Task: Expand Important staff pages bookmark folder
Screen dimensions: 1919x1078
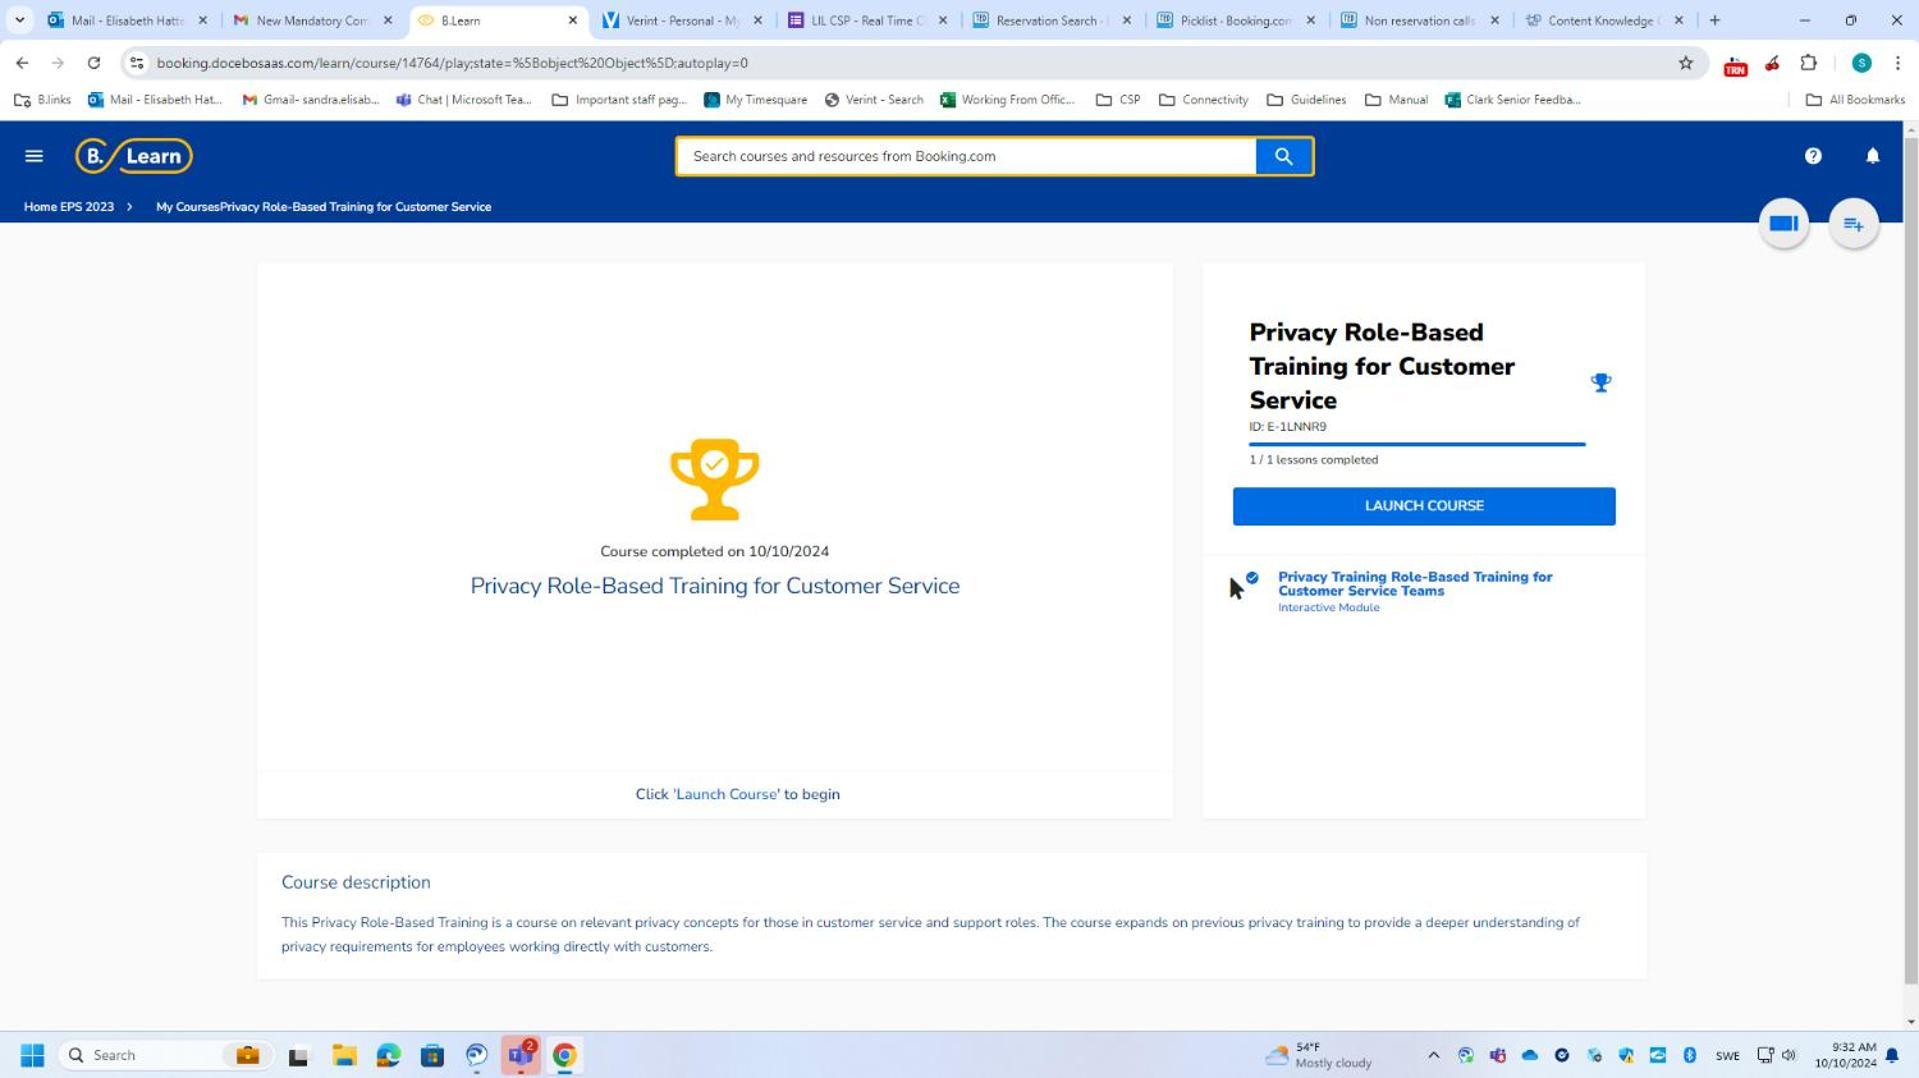Action: (x=619, y=100)
